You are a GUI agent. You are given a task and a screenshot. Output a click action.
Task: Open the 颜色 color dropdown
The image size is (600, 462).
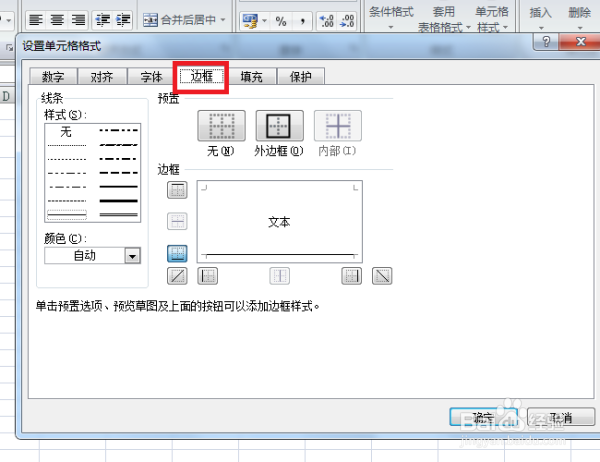pyautogui.click(x=132, y=256)
